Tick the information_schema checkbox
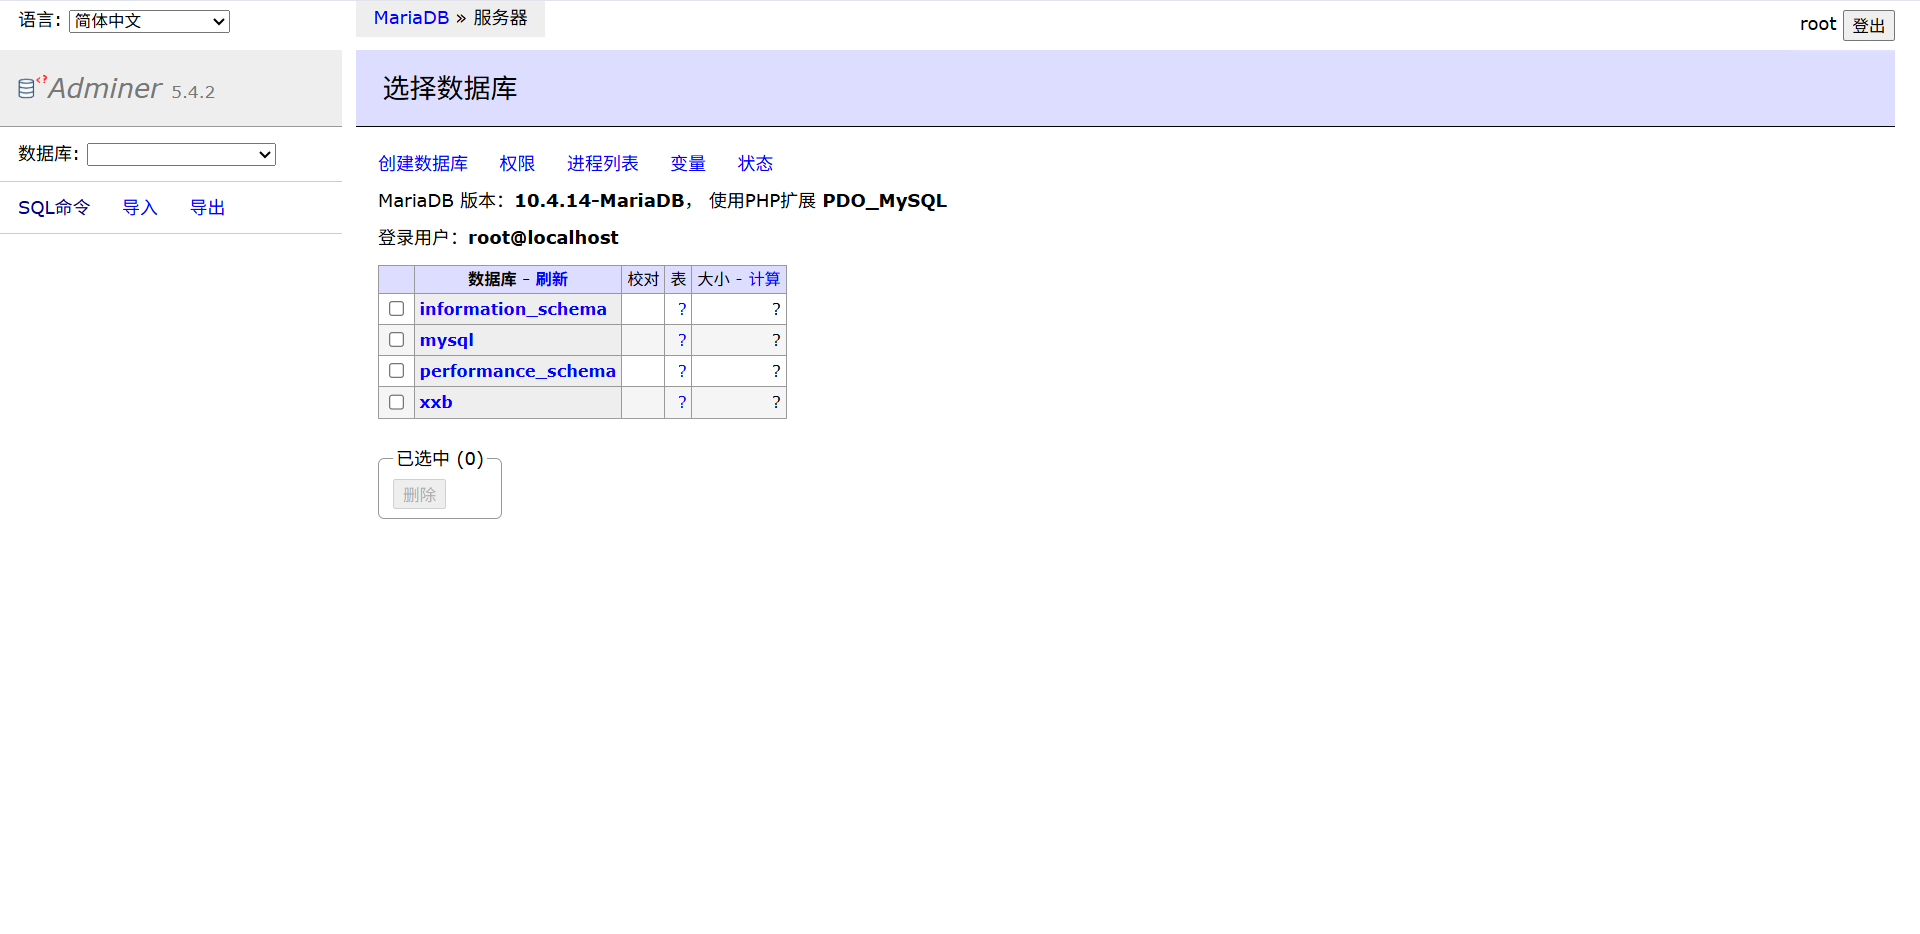The width and height of the screenshot is (1920, 934). pyautogui.click(x=396, y=309)
